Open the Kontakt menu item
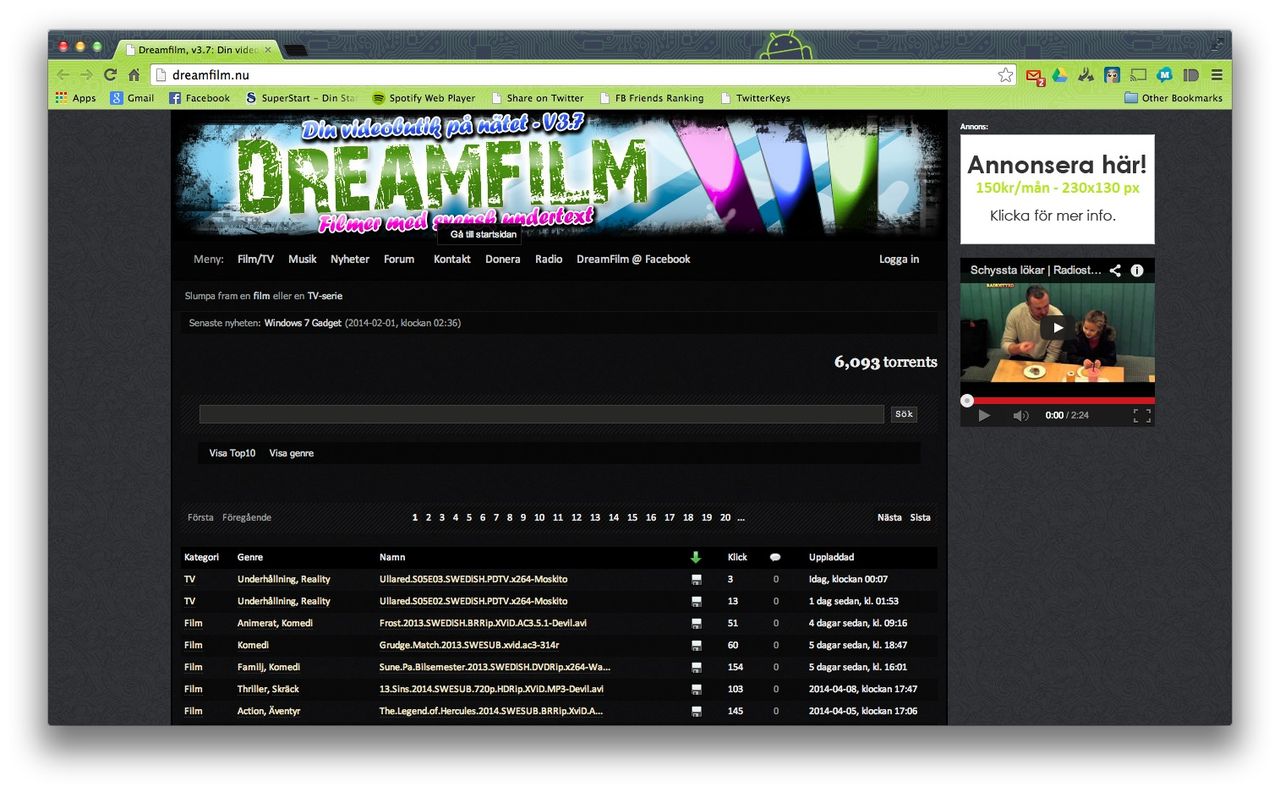The height and width of the screenshot is (792, 1280). tap(452, 259)
